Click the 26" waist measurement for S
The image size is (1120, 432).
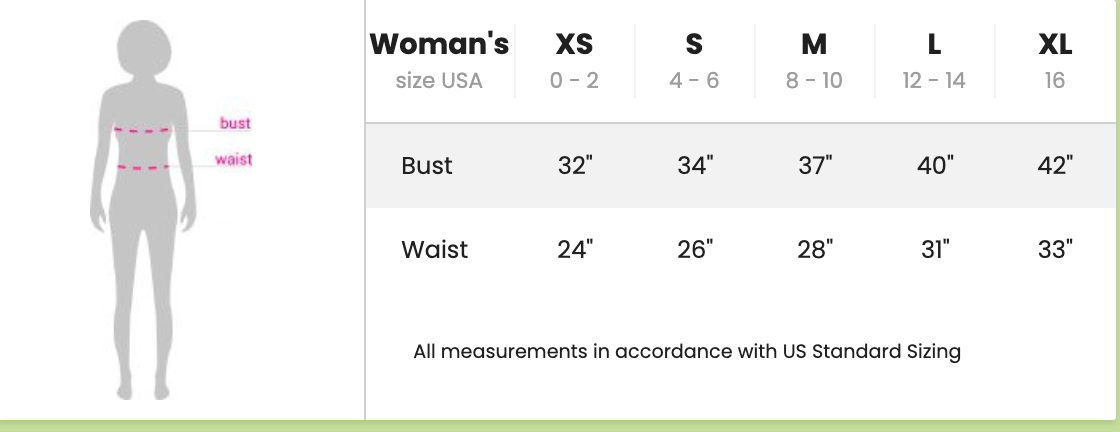[694, 250]
